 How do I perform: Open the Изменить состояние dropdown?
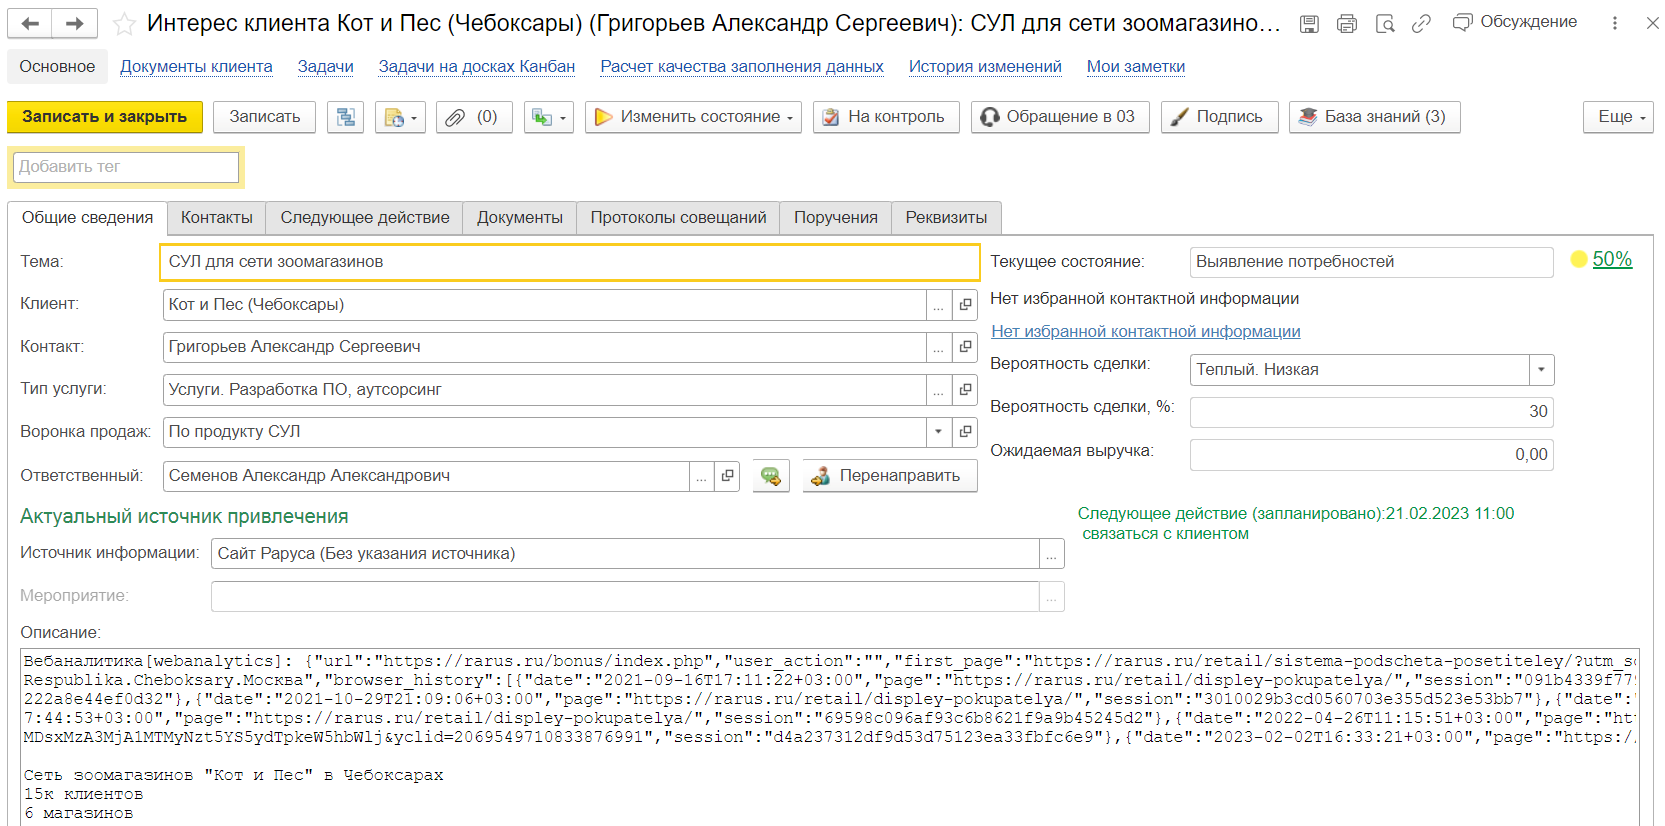coord(693,117)
